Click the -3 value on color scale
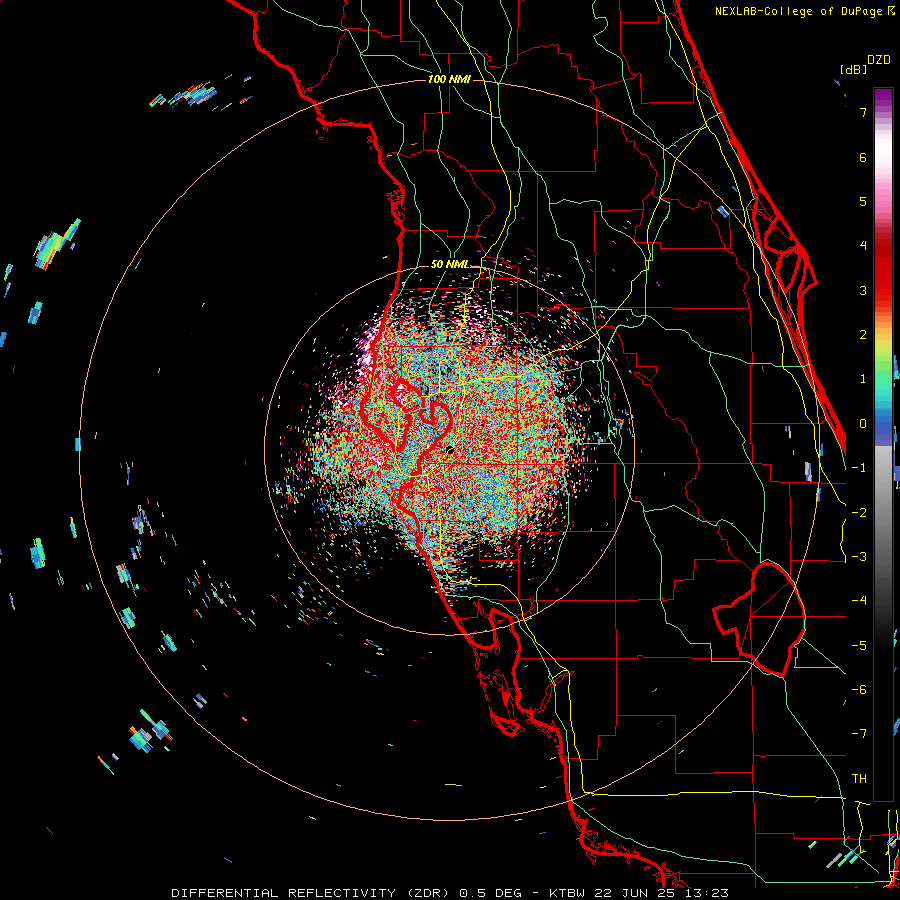The width and height of the screenshot is (900, 900). click(x=859, y=557)
